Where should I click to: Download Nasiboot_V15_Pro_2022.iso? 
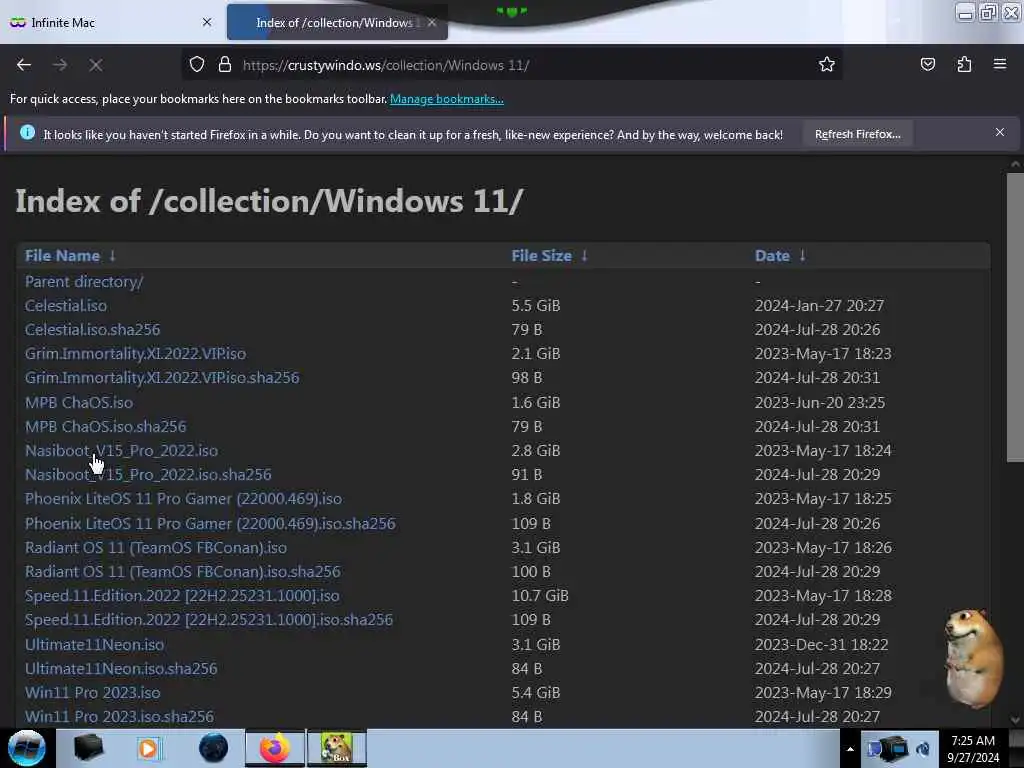point(121,451)
